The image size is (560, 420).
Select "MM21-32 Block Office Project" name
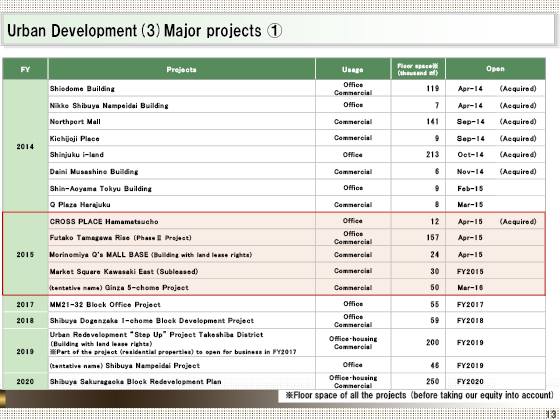click(105, 305)
